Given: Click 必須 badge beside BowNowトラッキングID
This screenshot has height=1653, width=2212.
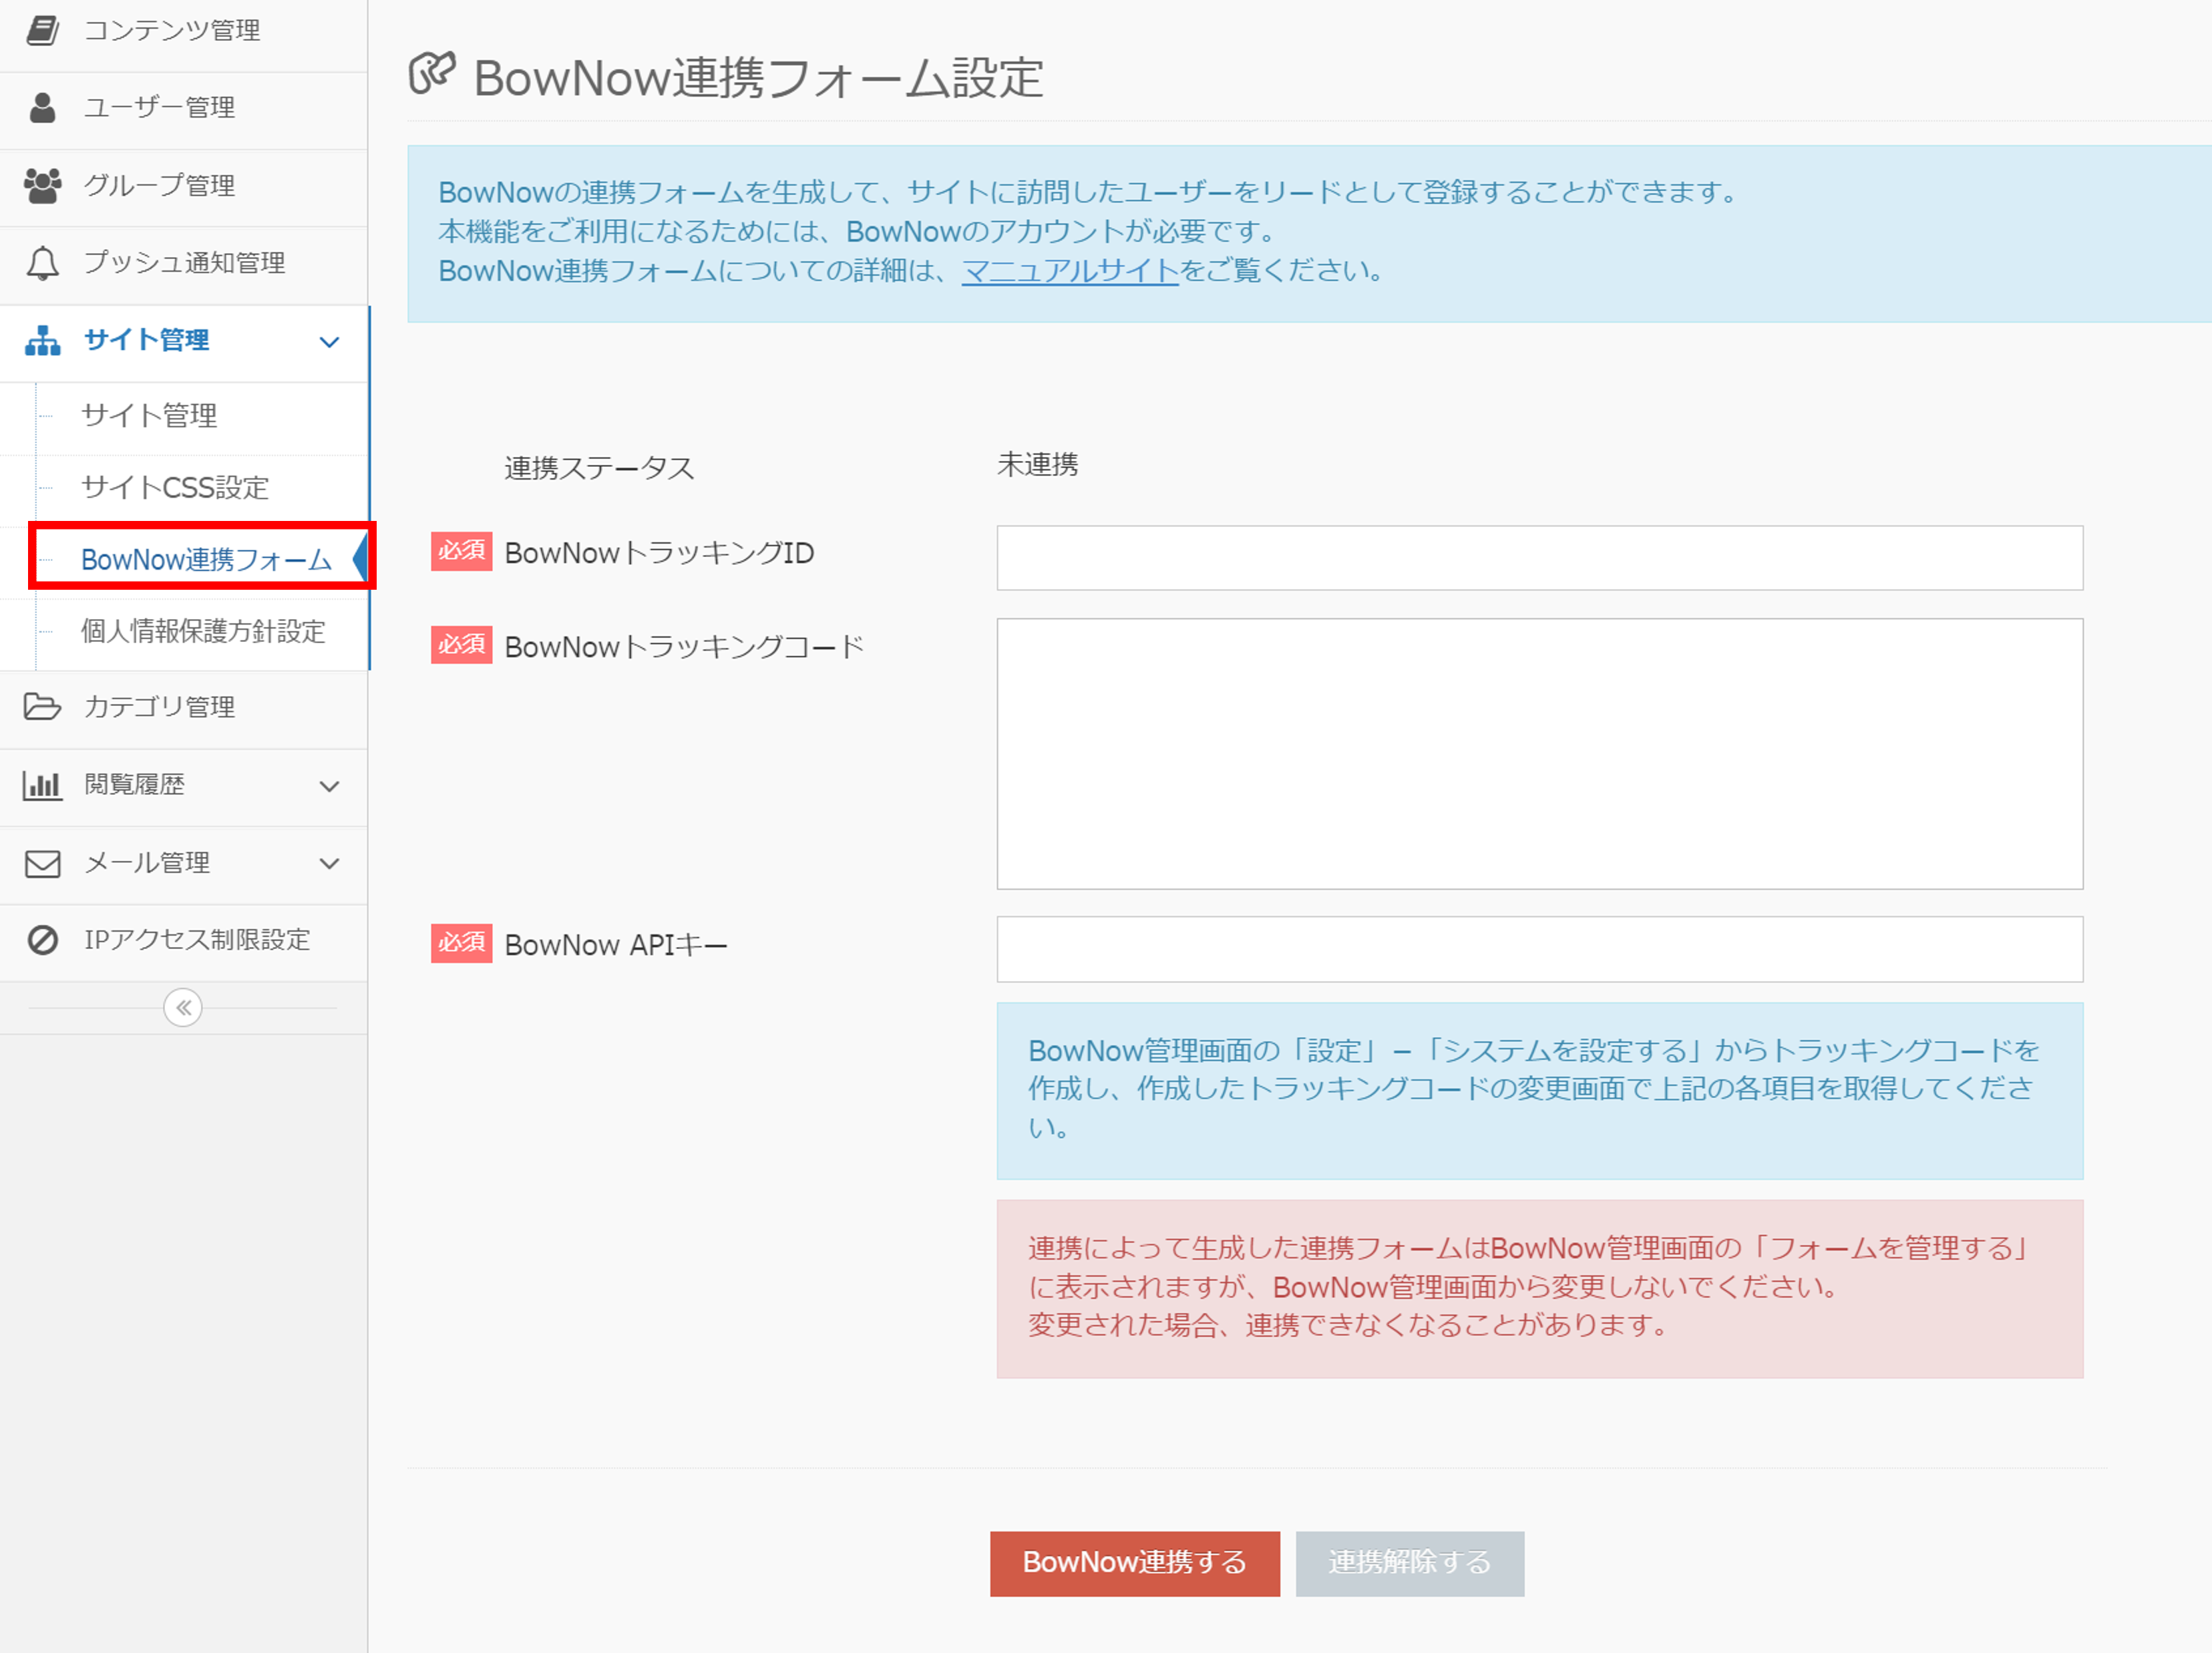Looking at the screenshot, I should pos(461,551).
